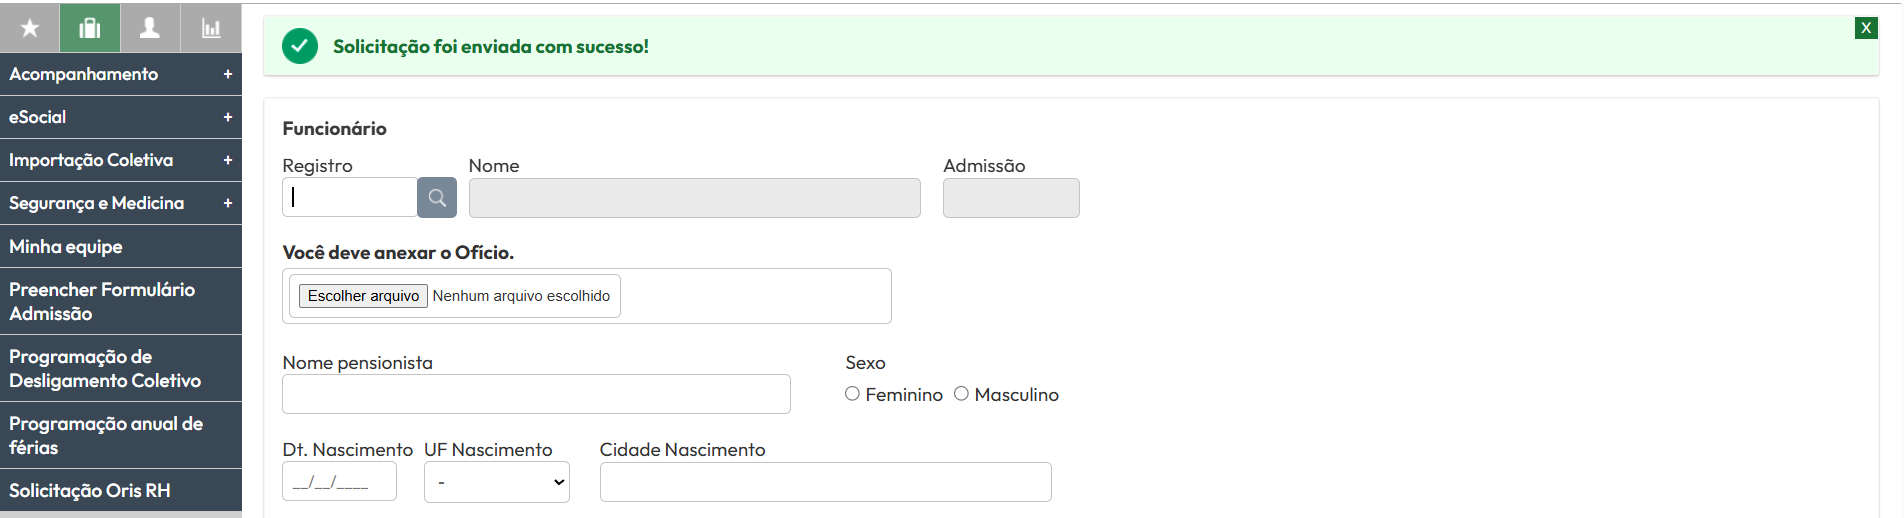Expand the eSocial menu plus sign
This screenshot has width=1904, height=518.
coord(228,117)
